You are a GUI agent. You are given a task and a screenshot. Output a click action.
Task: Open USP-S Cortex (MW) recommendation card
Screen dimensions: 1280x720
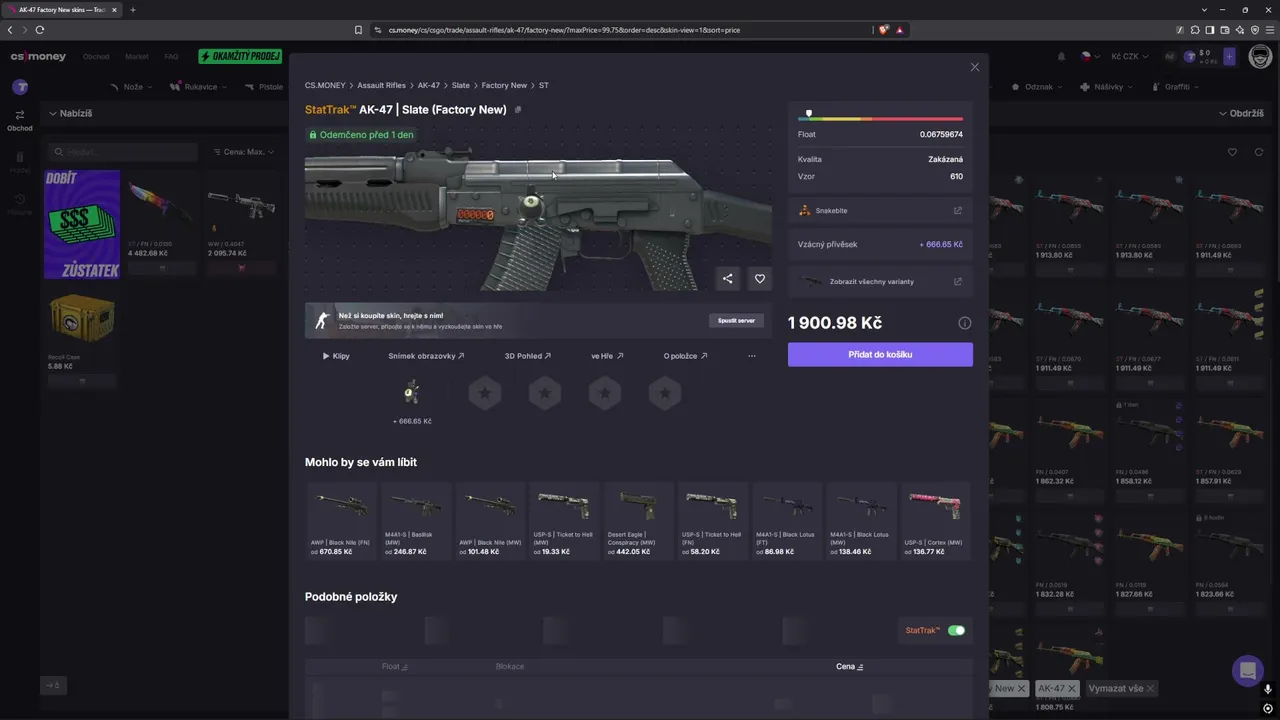pos(936,520)
